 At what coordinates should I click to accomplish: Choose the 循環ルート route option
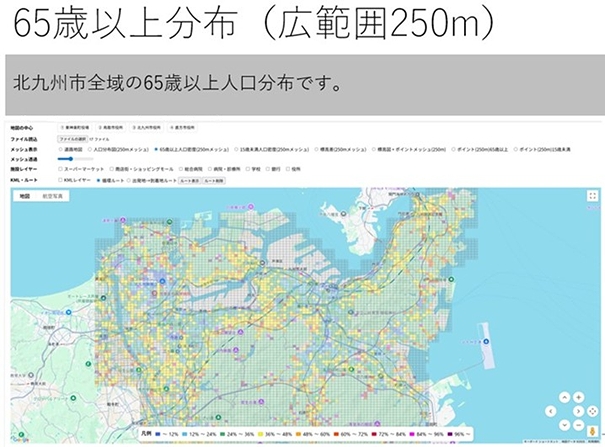(x=100, y=180)
